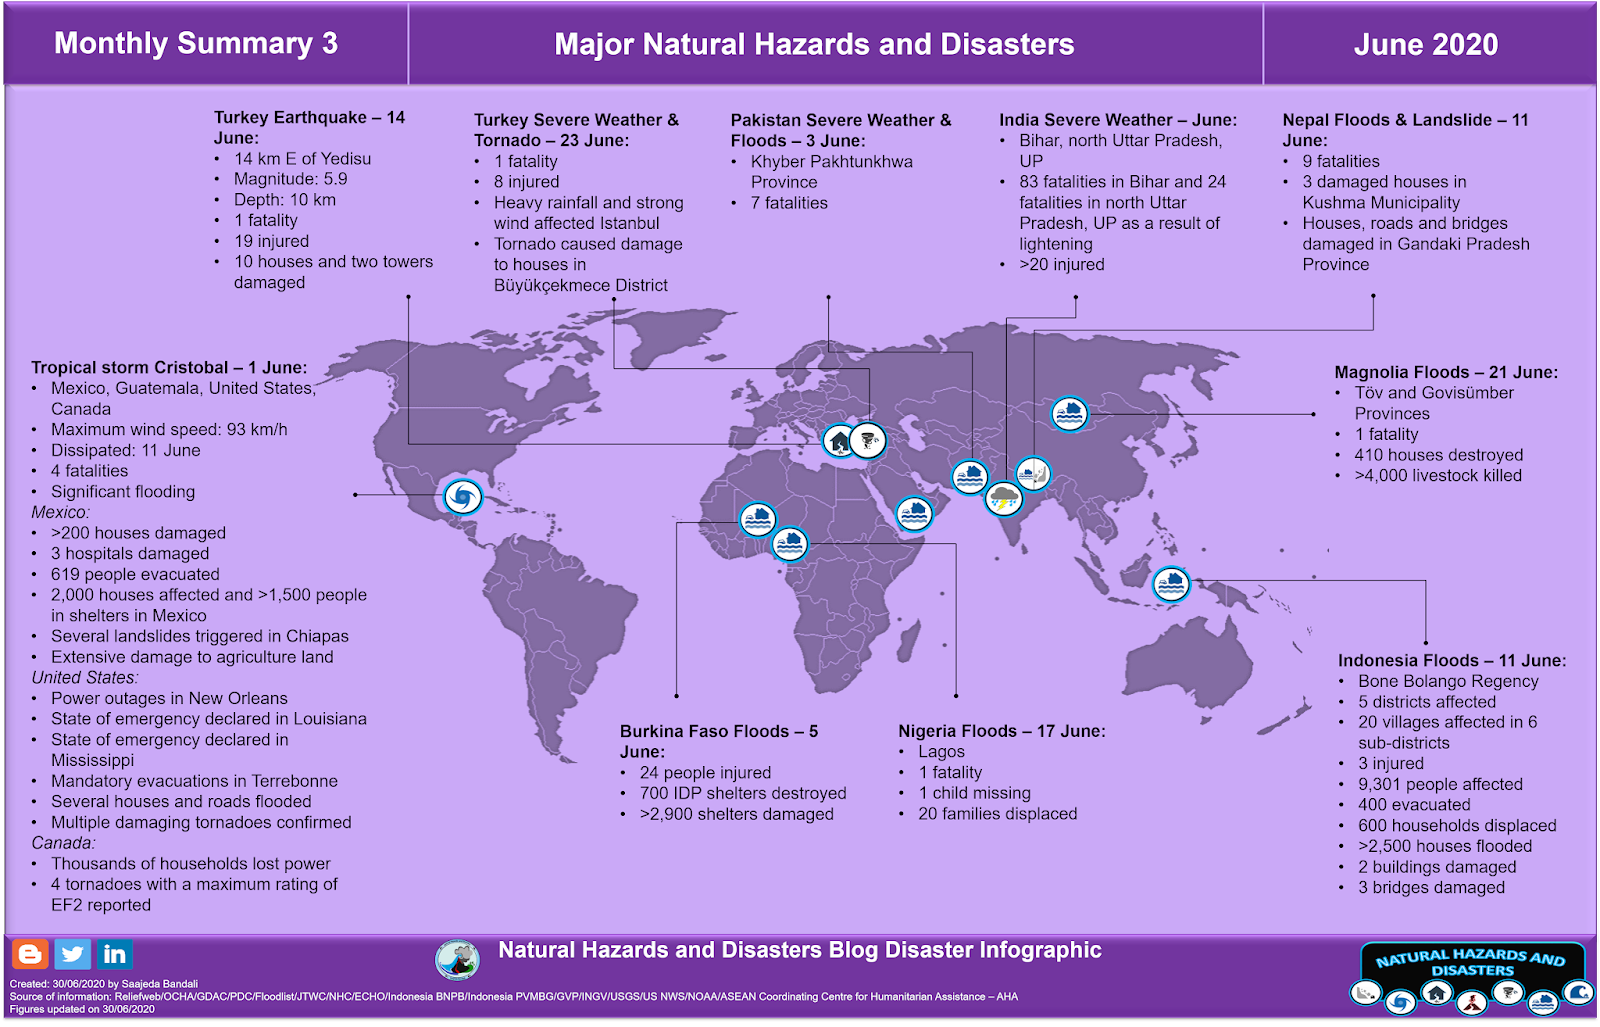Viewport: 1600px width, 1027px height.
Task: Select the tornado icon near Turkey
Action: (x=869, y=440)
